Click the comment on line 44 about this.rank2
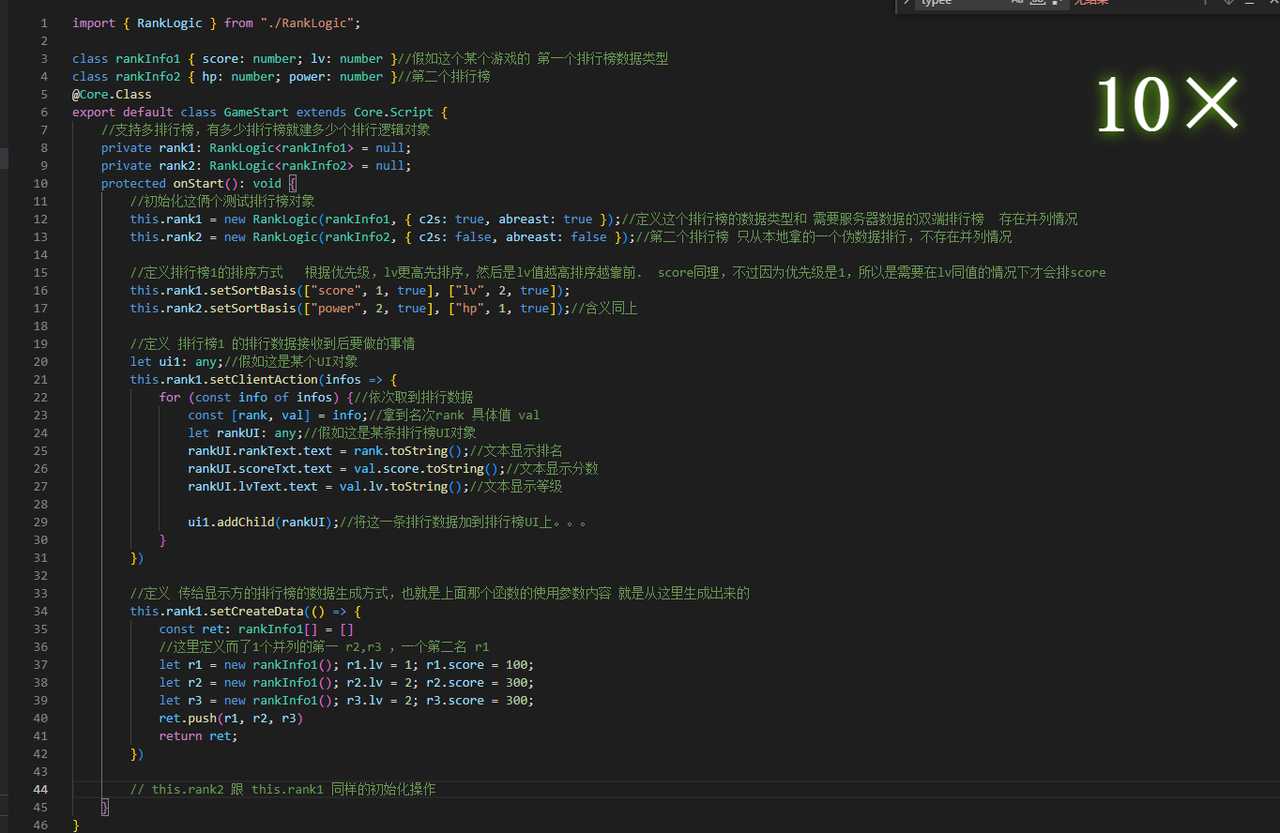This screenshot has width=1280, height=833. (x=283, y=790)
